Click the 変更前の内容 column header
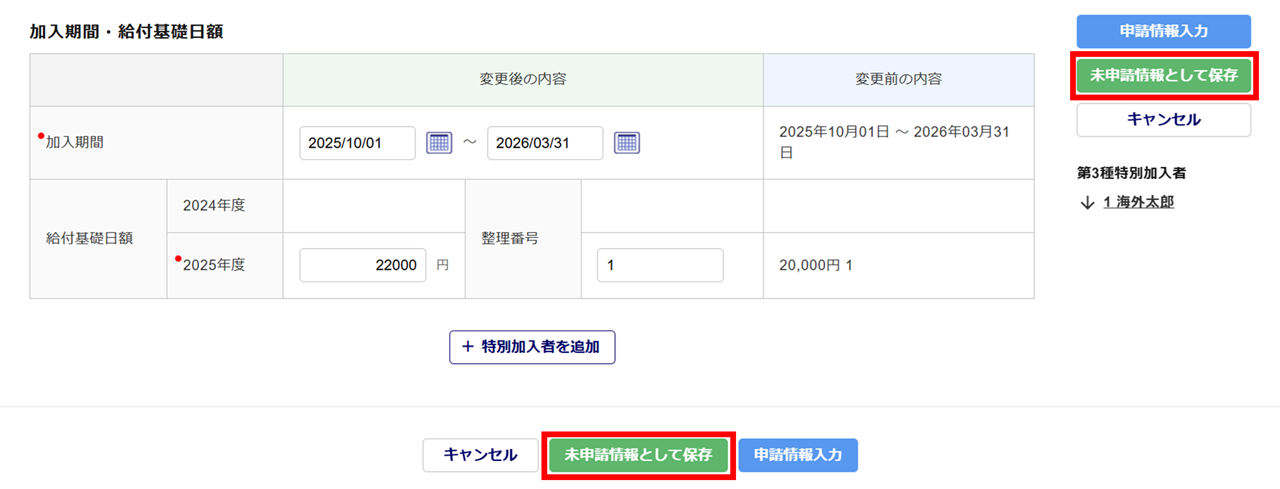Screen dimensions: 1280x489 pyautogui.click(x=898, y=79)
